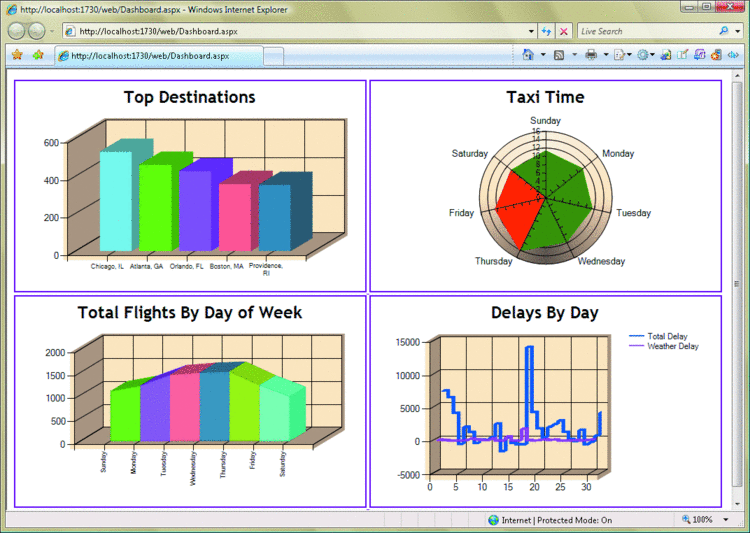Click the Weather Delay legend entry
Screen dimensions: 750x533
tap(664, 346)
